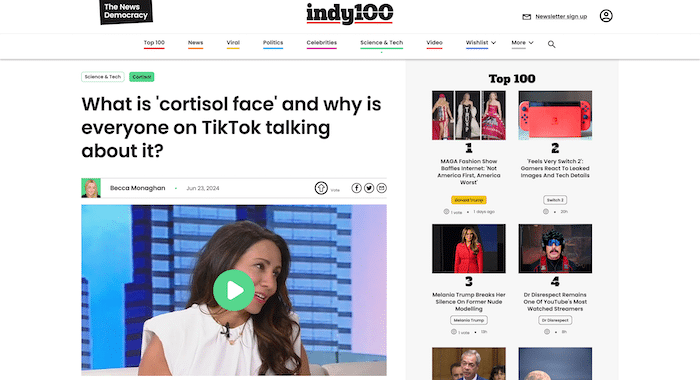
Task: Open the user account profile icon
Action: pyautogui.click(x=606, y=16)
